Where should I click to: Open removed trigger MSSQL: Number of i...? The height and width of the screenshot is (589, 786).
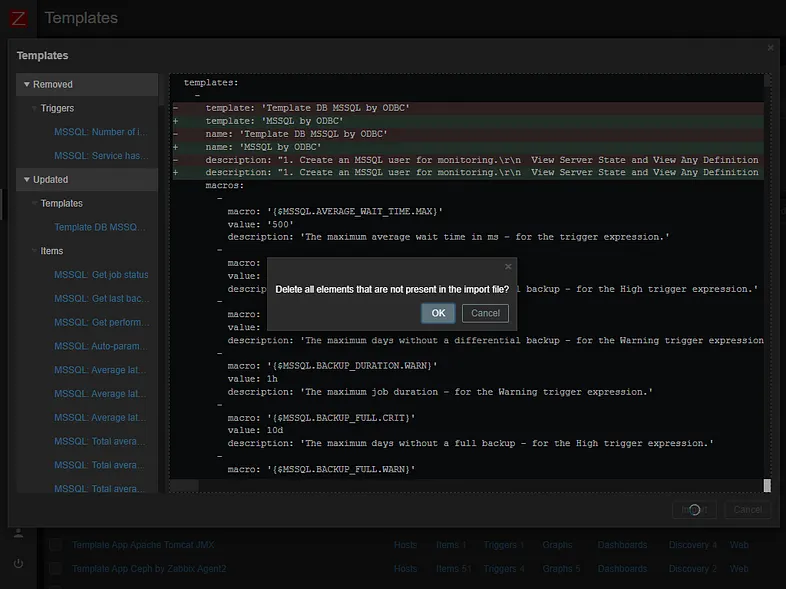click(101, 132)
